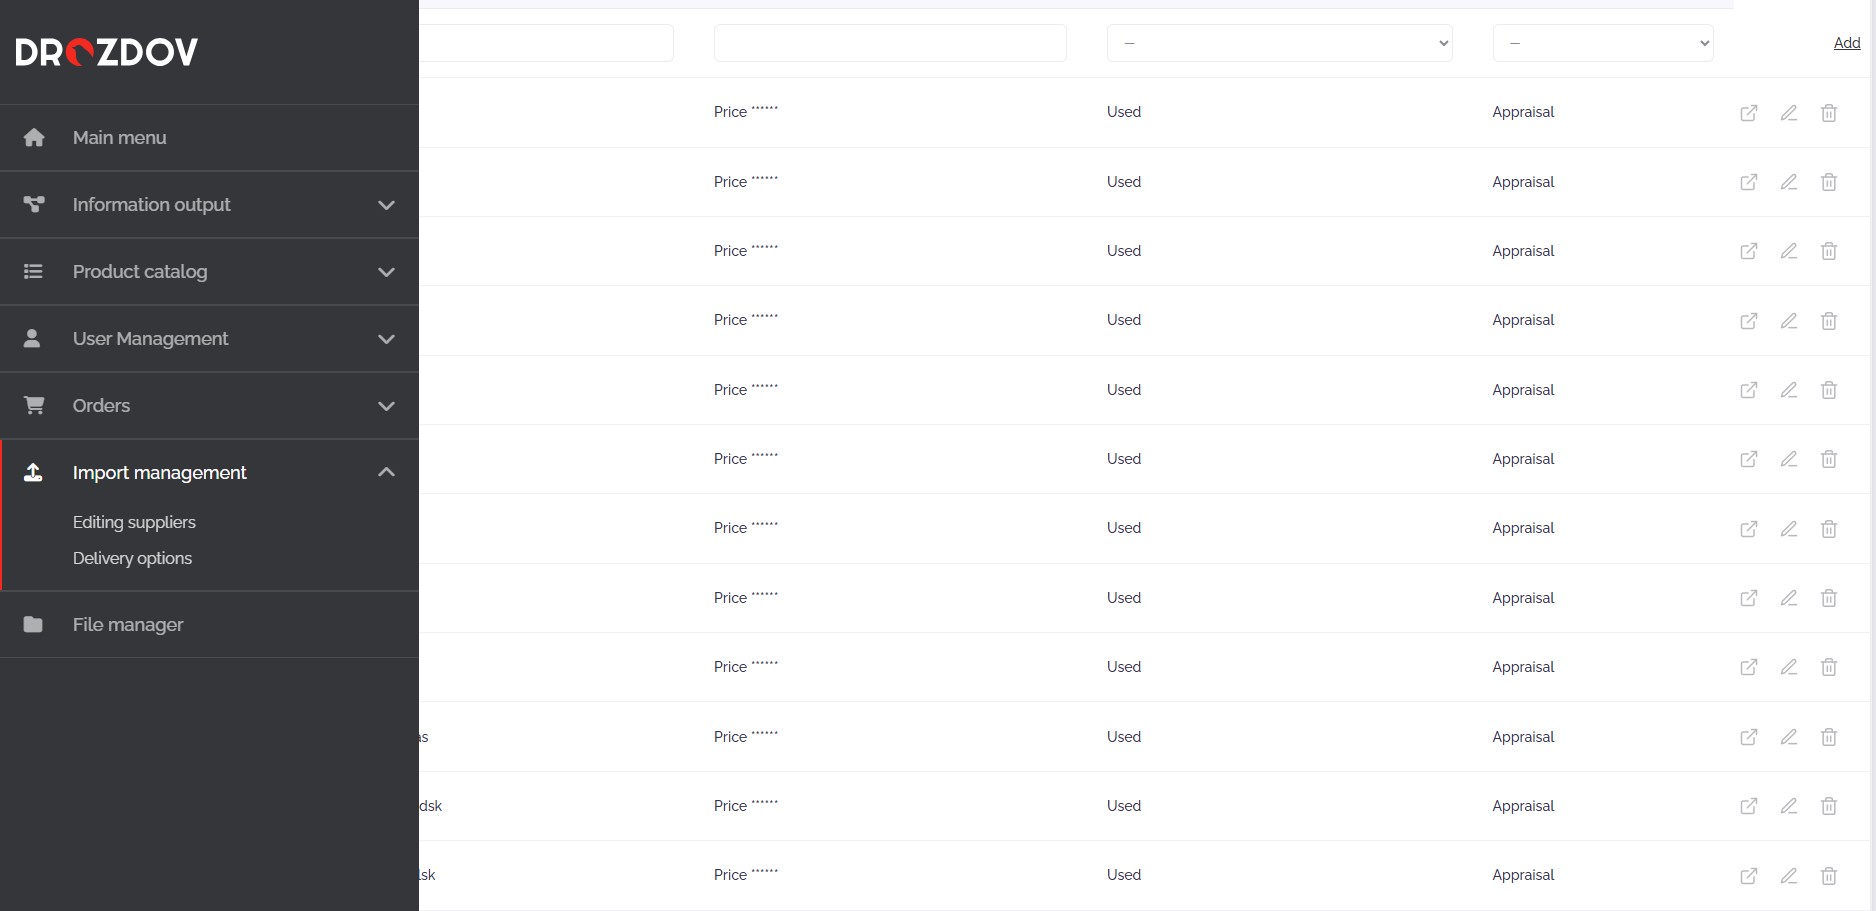Click the shopping cart icon beside Orders
This screenshot has width=1876, height=911.
[x=34, y=406]
